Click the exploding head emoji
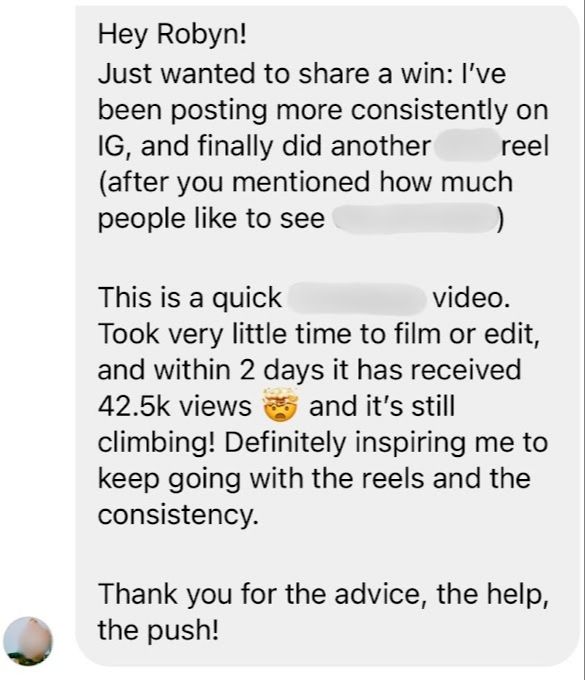 coord(281,405)
